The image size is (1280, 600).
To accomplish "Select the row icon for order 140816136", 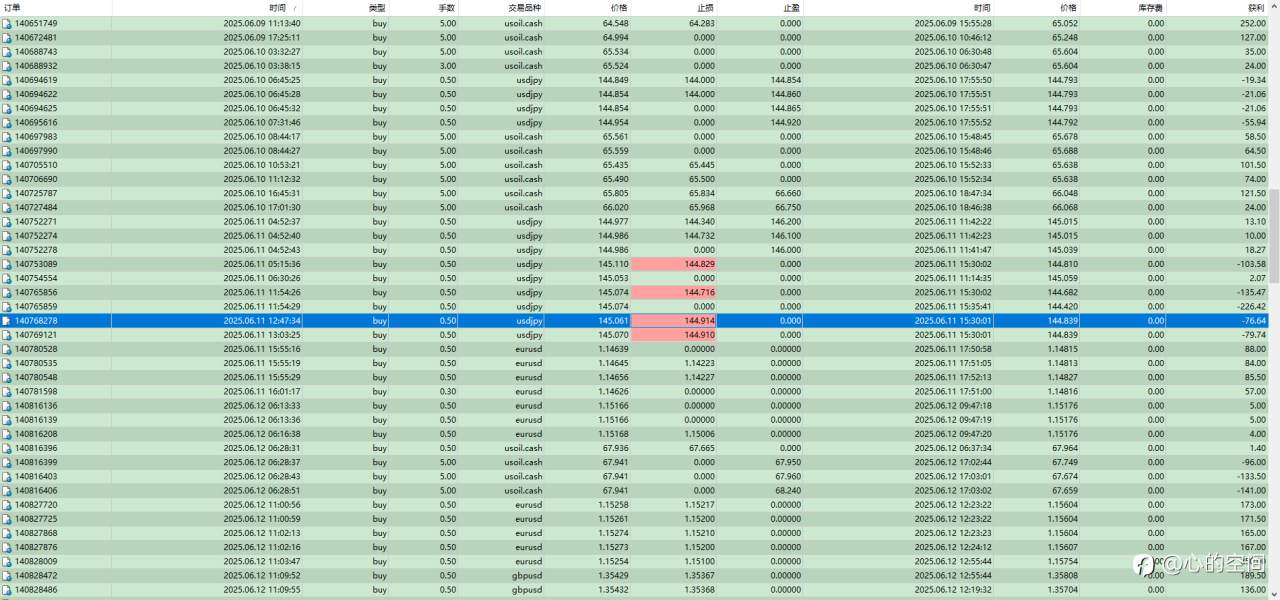I will click(x=6, y=406).
